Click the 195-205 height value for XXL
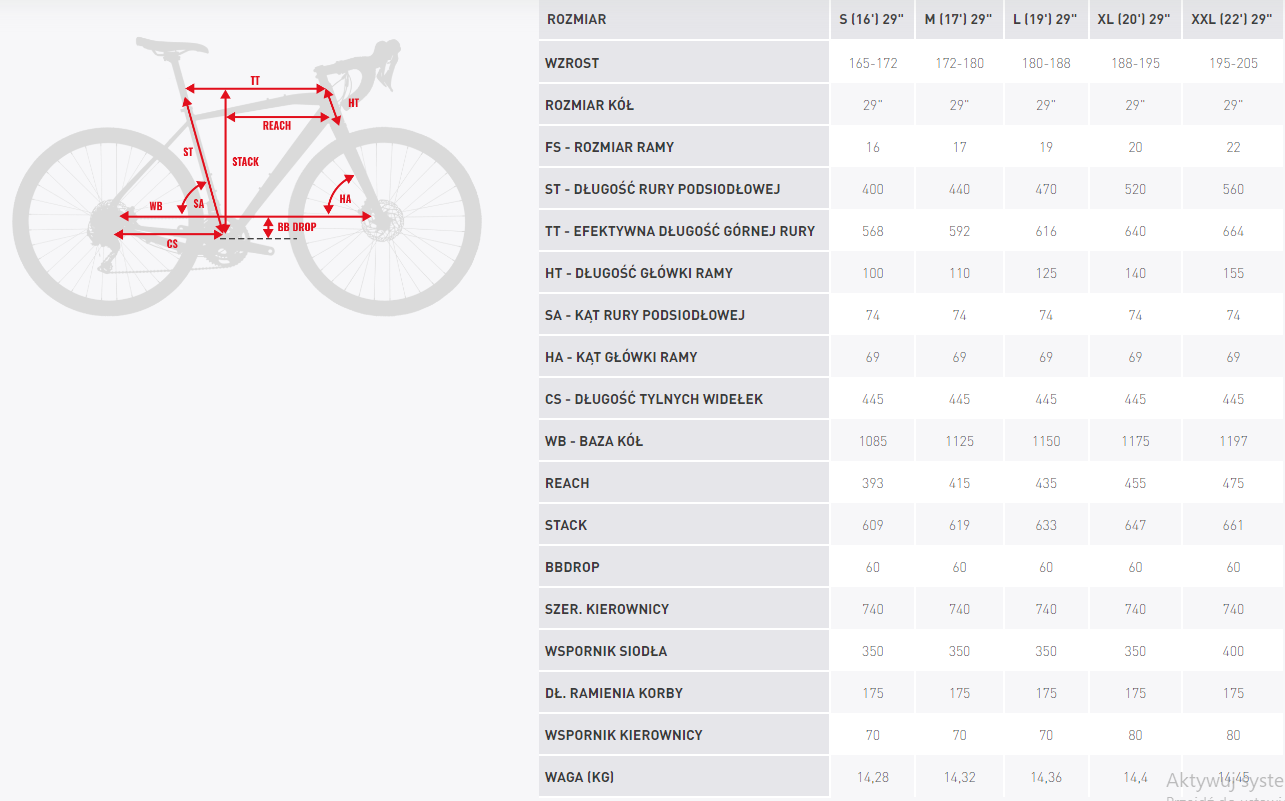This screenshot has width=1285, height=801. coord(1233,63)
